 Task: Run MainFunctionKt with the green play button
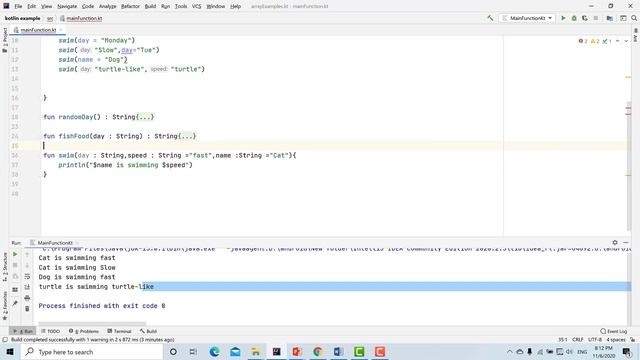click(x=563, y=18)
